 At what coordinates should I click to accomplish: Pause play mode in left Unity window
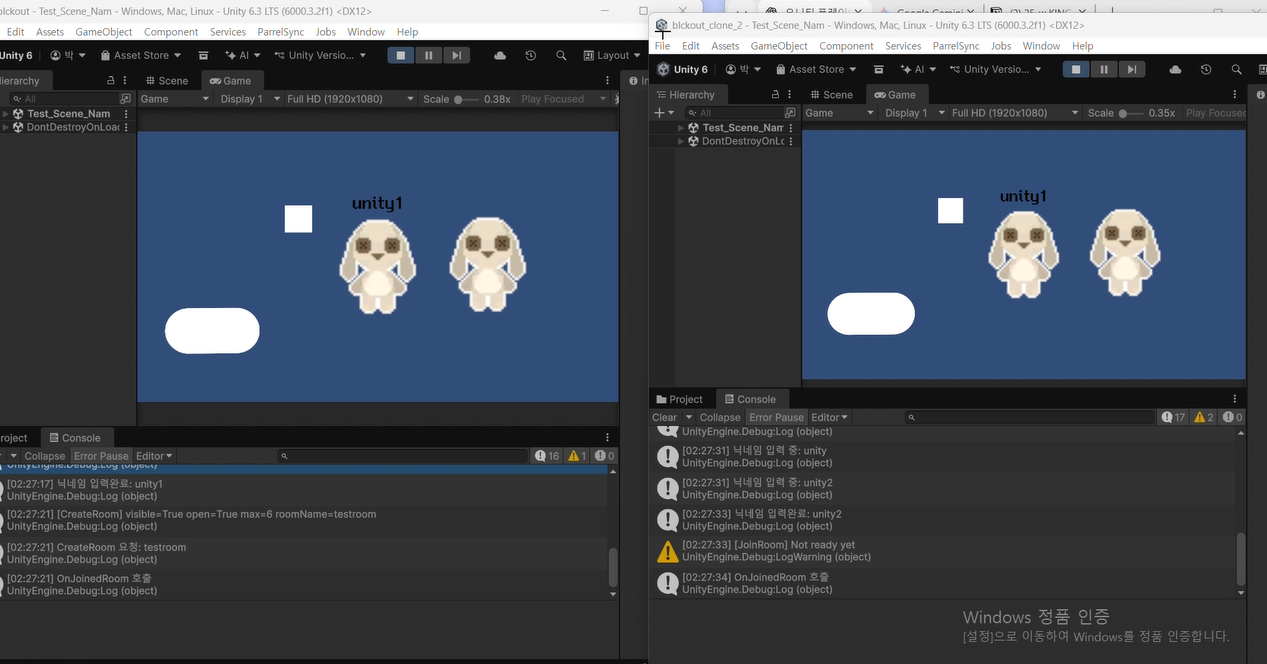coord(429,56)
